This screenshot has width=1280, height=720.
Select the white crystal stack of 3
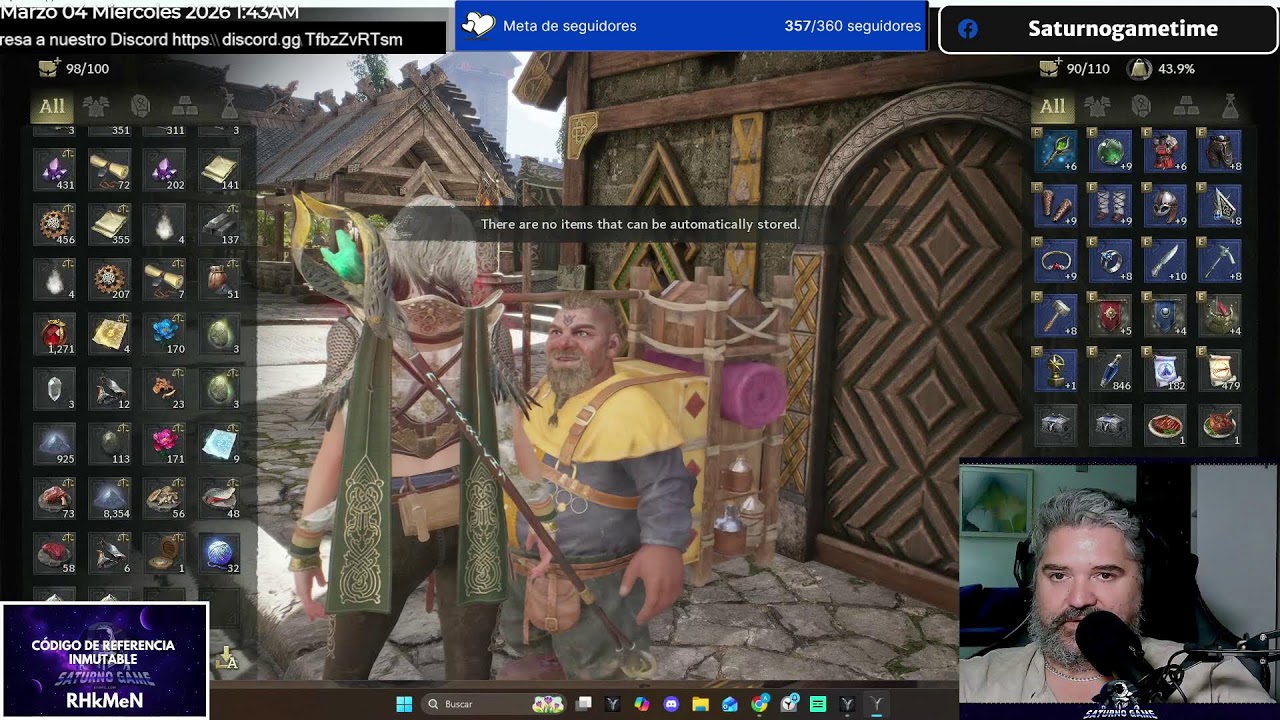55,389
